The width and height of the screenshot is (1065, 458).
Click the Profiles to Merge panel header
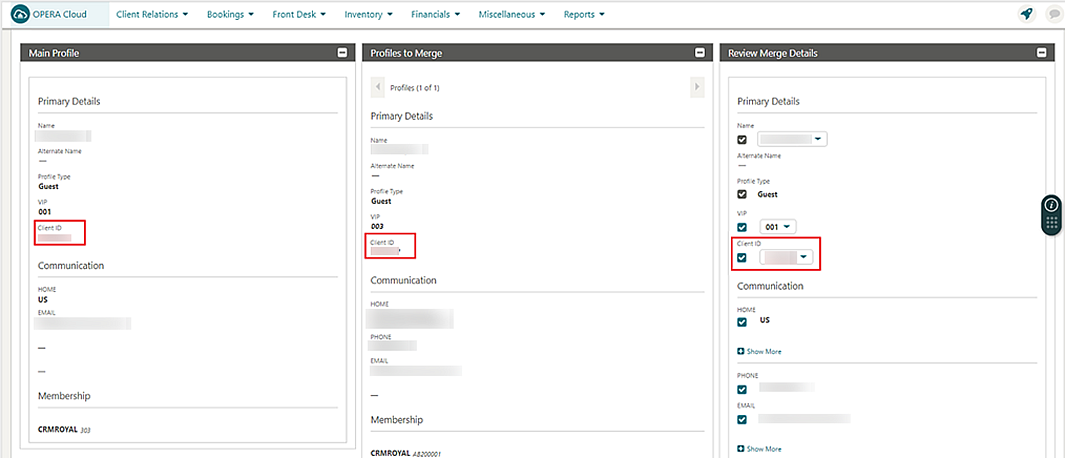[x=538, y=53]
